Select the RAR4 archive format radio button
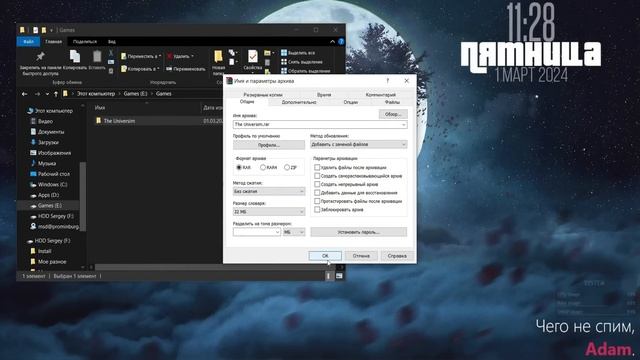 [x=263, y=167]
